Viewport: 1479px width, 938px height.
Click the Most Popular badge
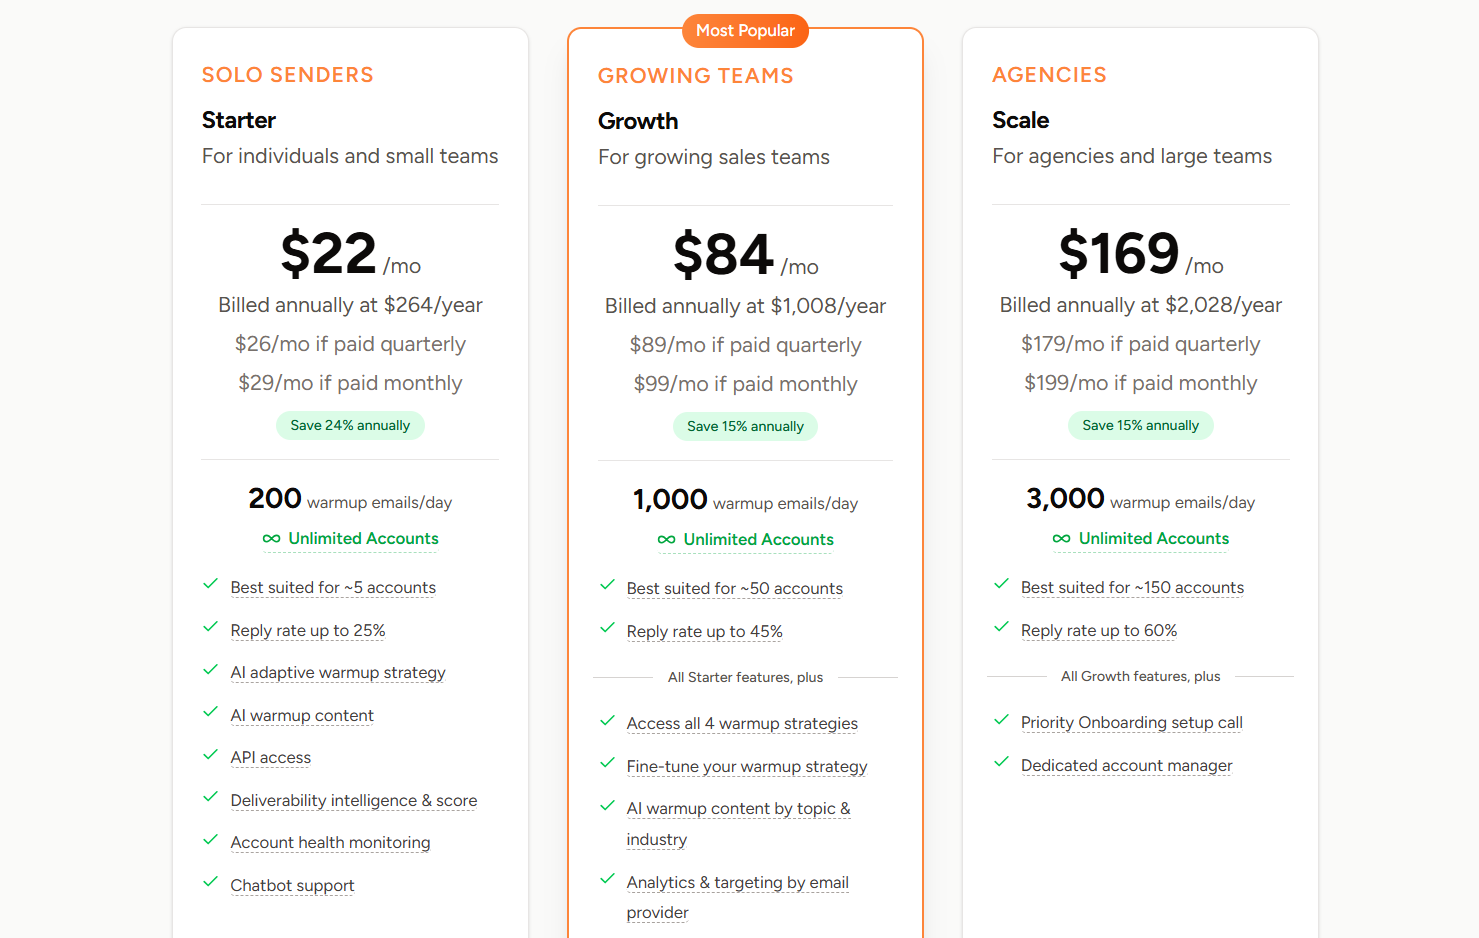click(745, 31)
